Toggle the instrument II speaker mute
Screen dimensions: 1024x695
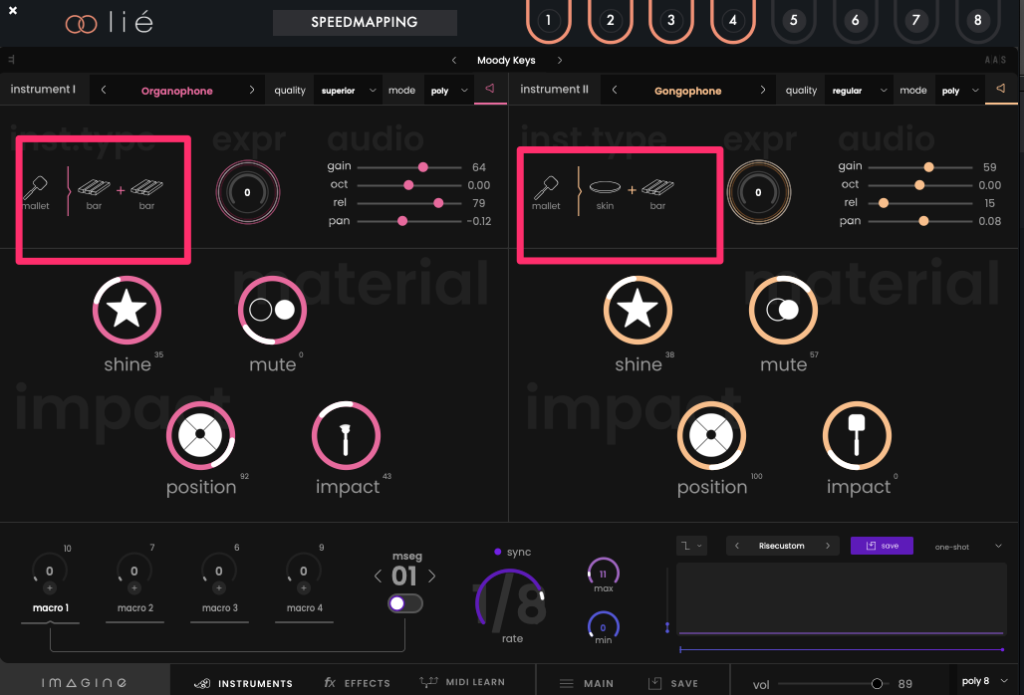1001,90
